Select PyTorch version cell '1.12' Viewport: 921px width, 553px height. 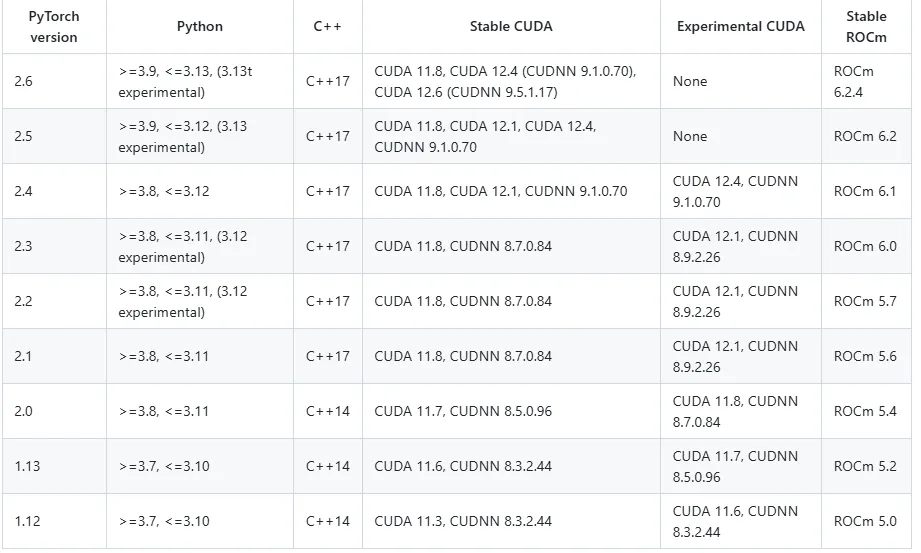[54, 521]
